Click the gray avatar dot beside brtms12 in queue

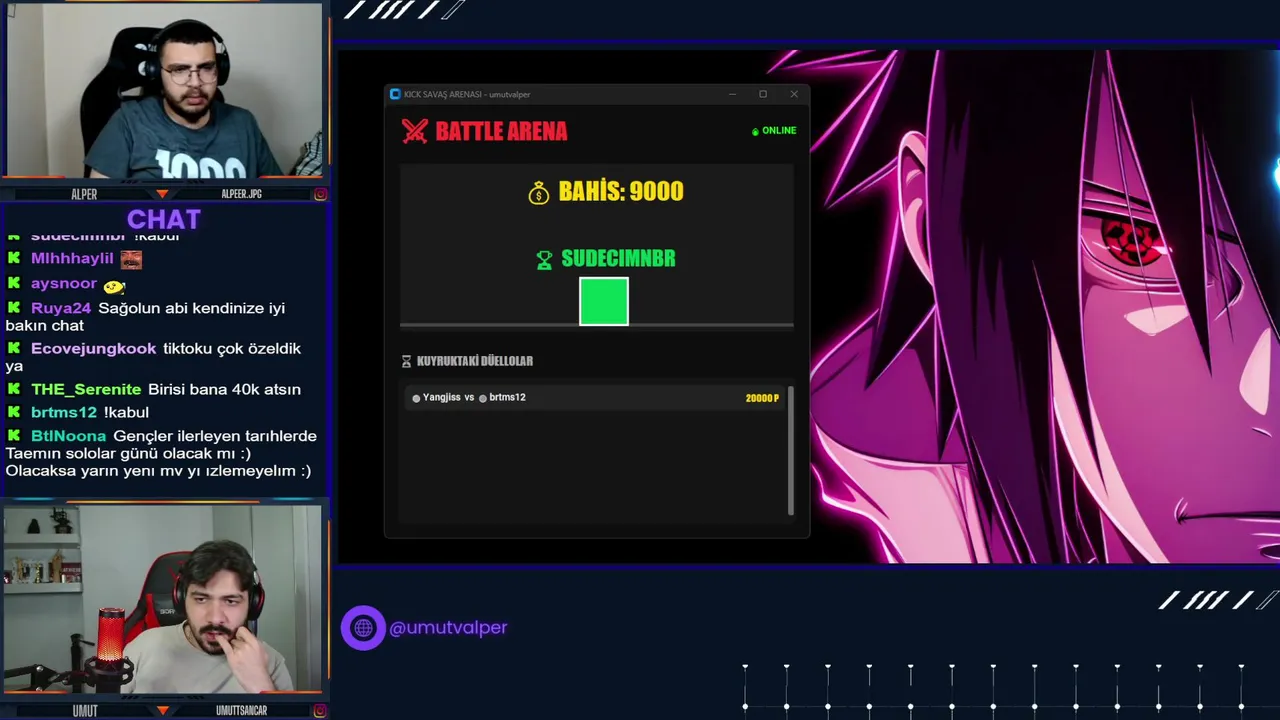(483, 398)
